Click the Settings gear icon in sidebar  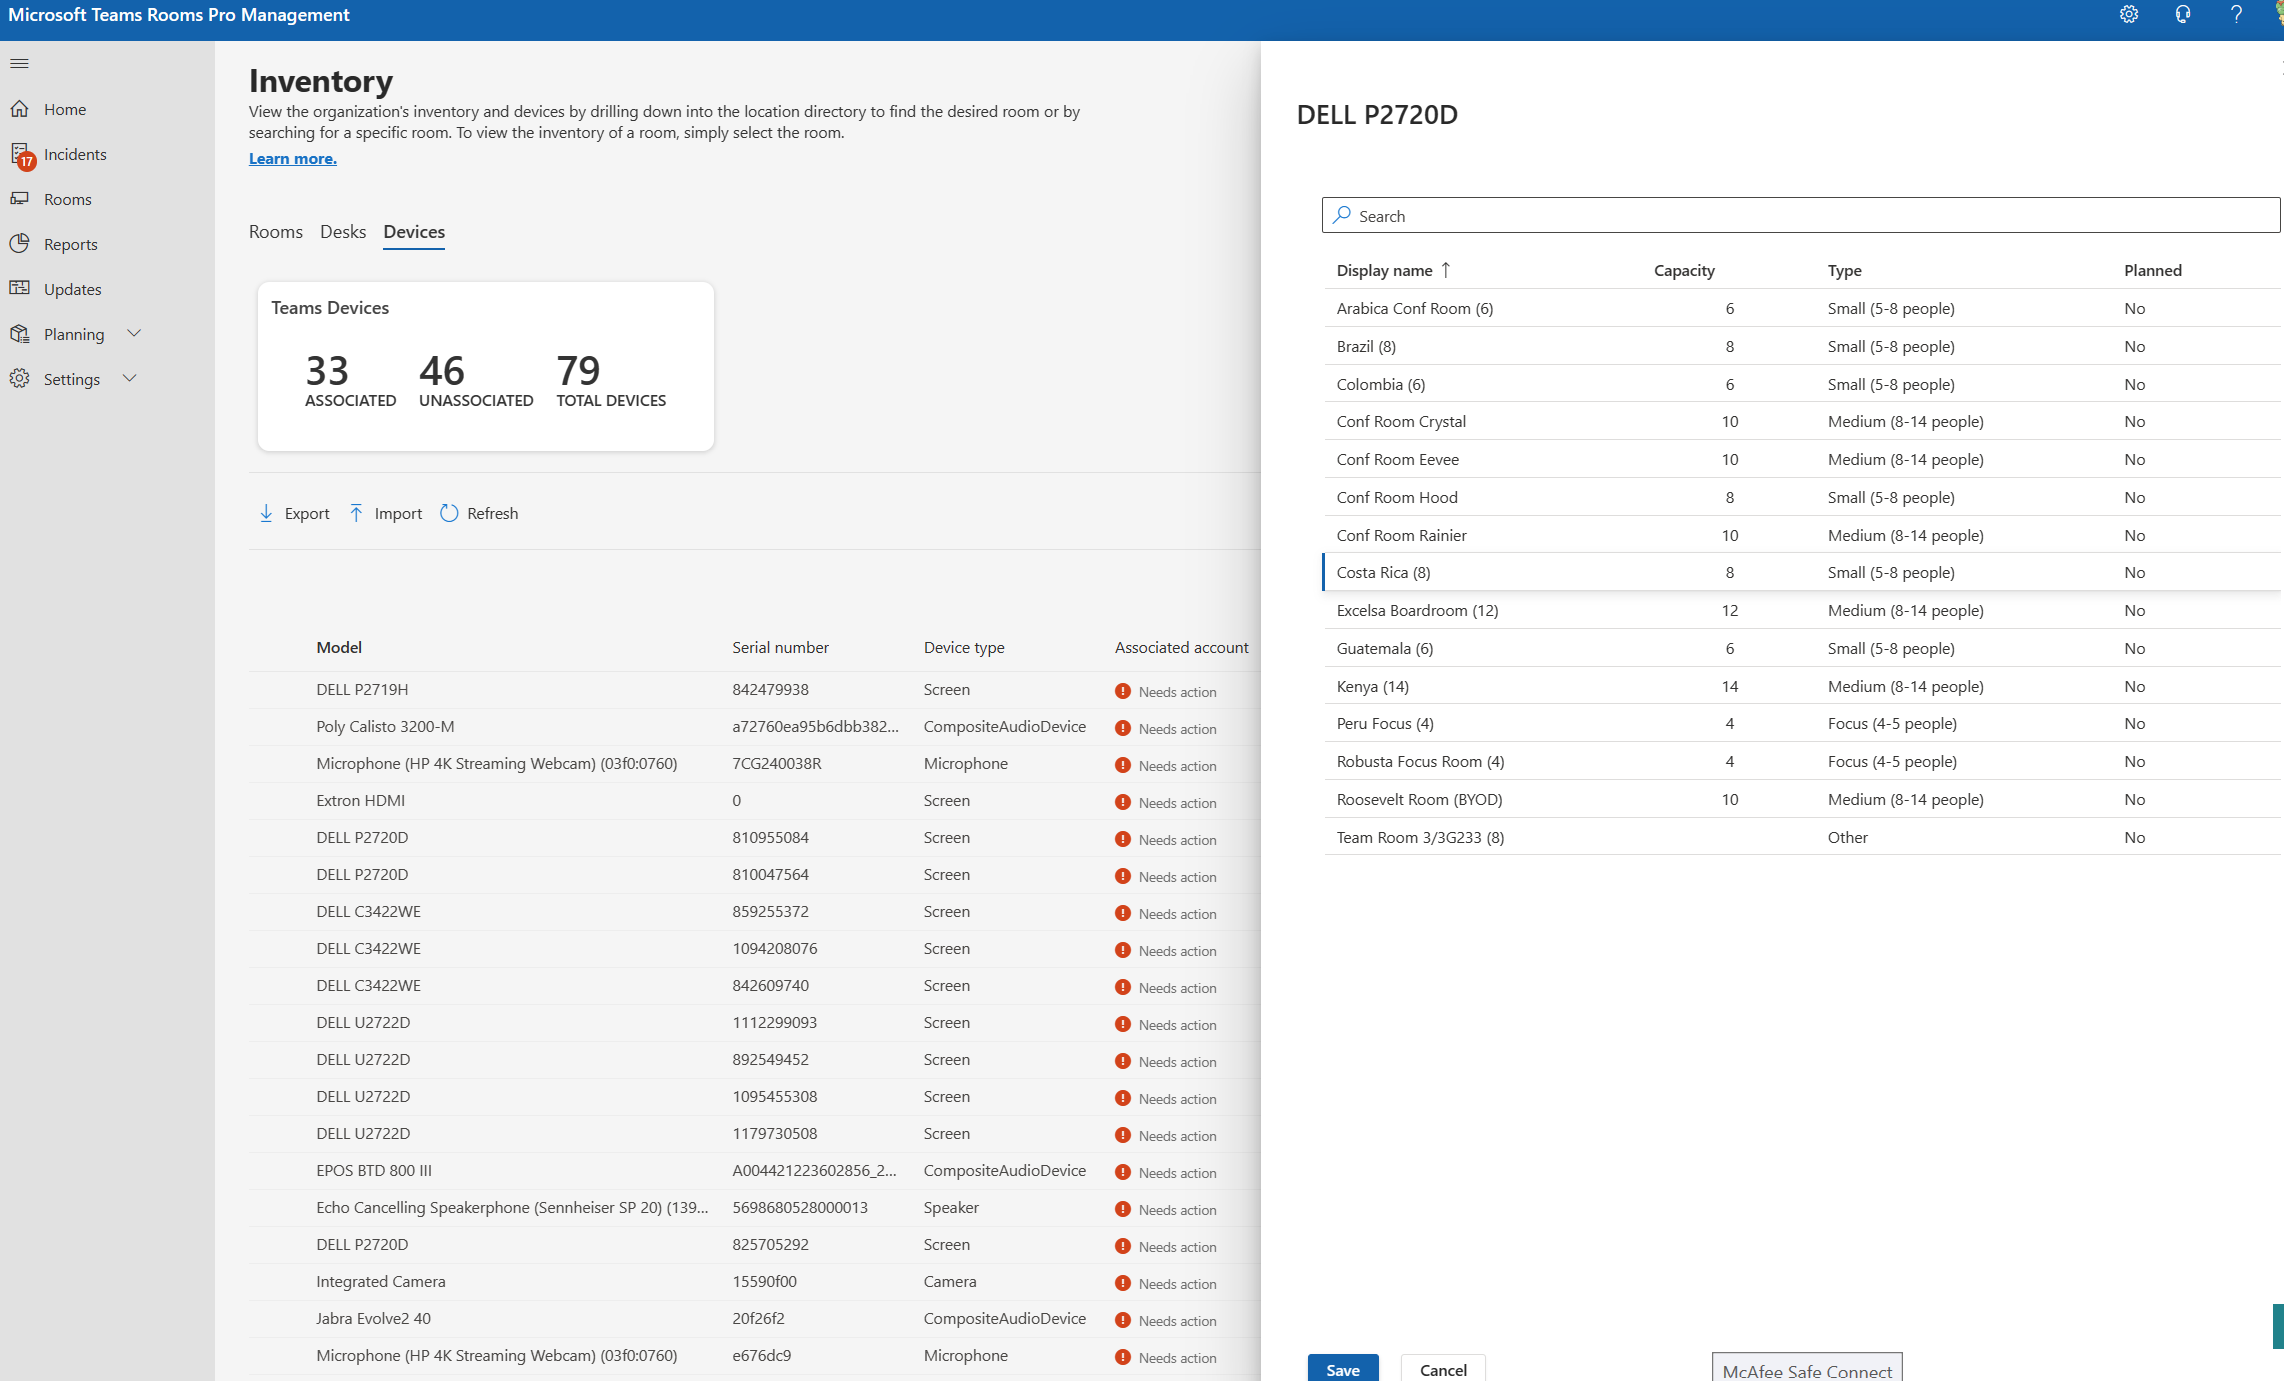pos(20,379)
